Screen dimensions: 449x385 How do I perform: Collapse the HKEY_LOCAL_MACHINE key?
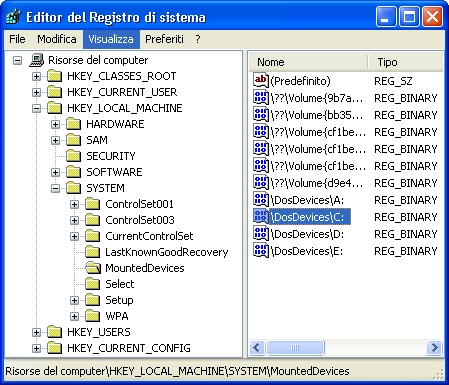(36, 108)
